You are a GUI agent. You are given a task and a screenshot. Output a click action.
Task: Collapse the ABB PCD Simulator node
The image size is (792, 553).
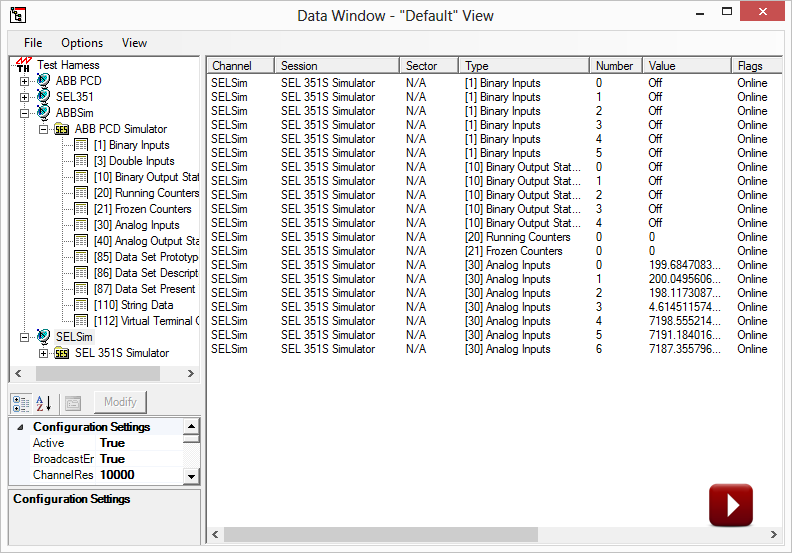(43, 129)
